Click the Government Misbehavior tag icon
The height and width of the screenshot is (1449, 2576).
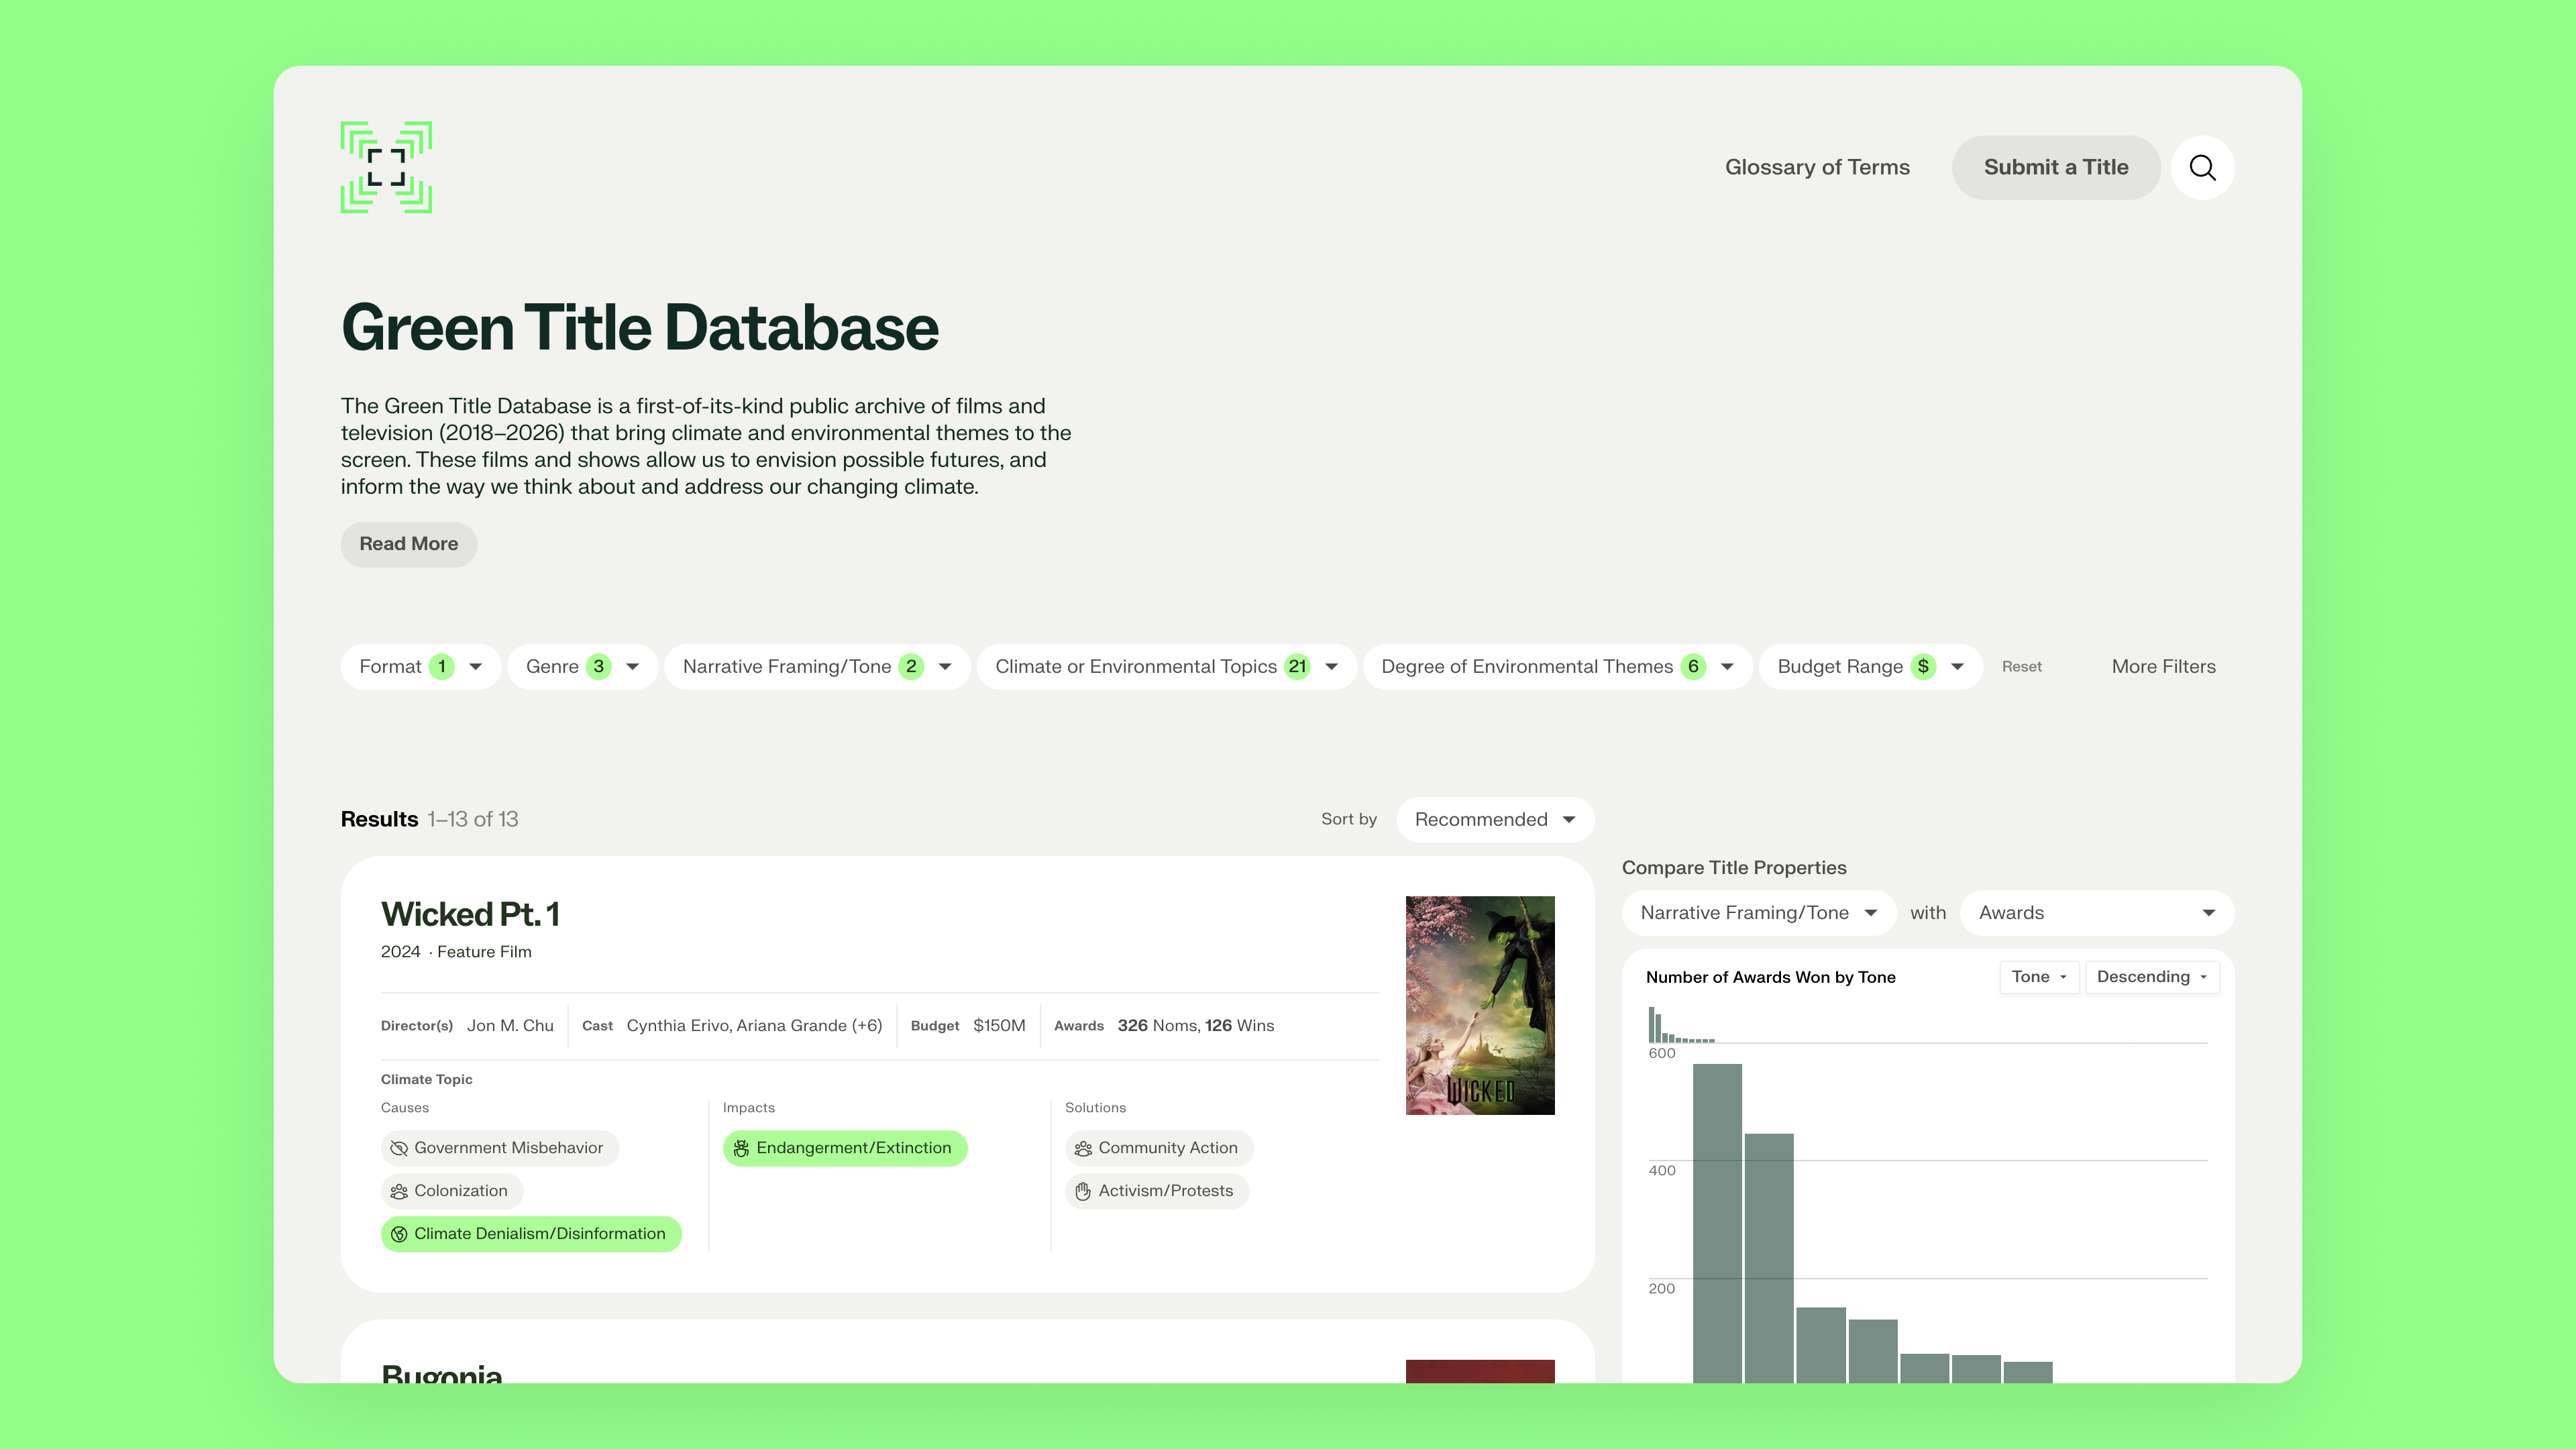[x=398, y=1148]
